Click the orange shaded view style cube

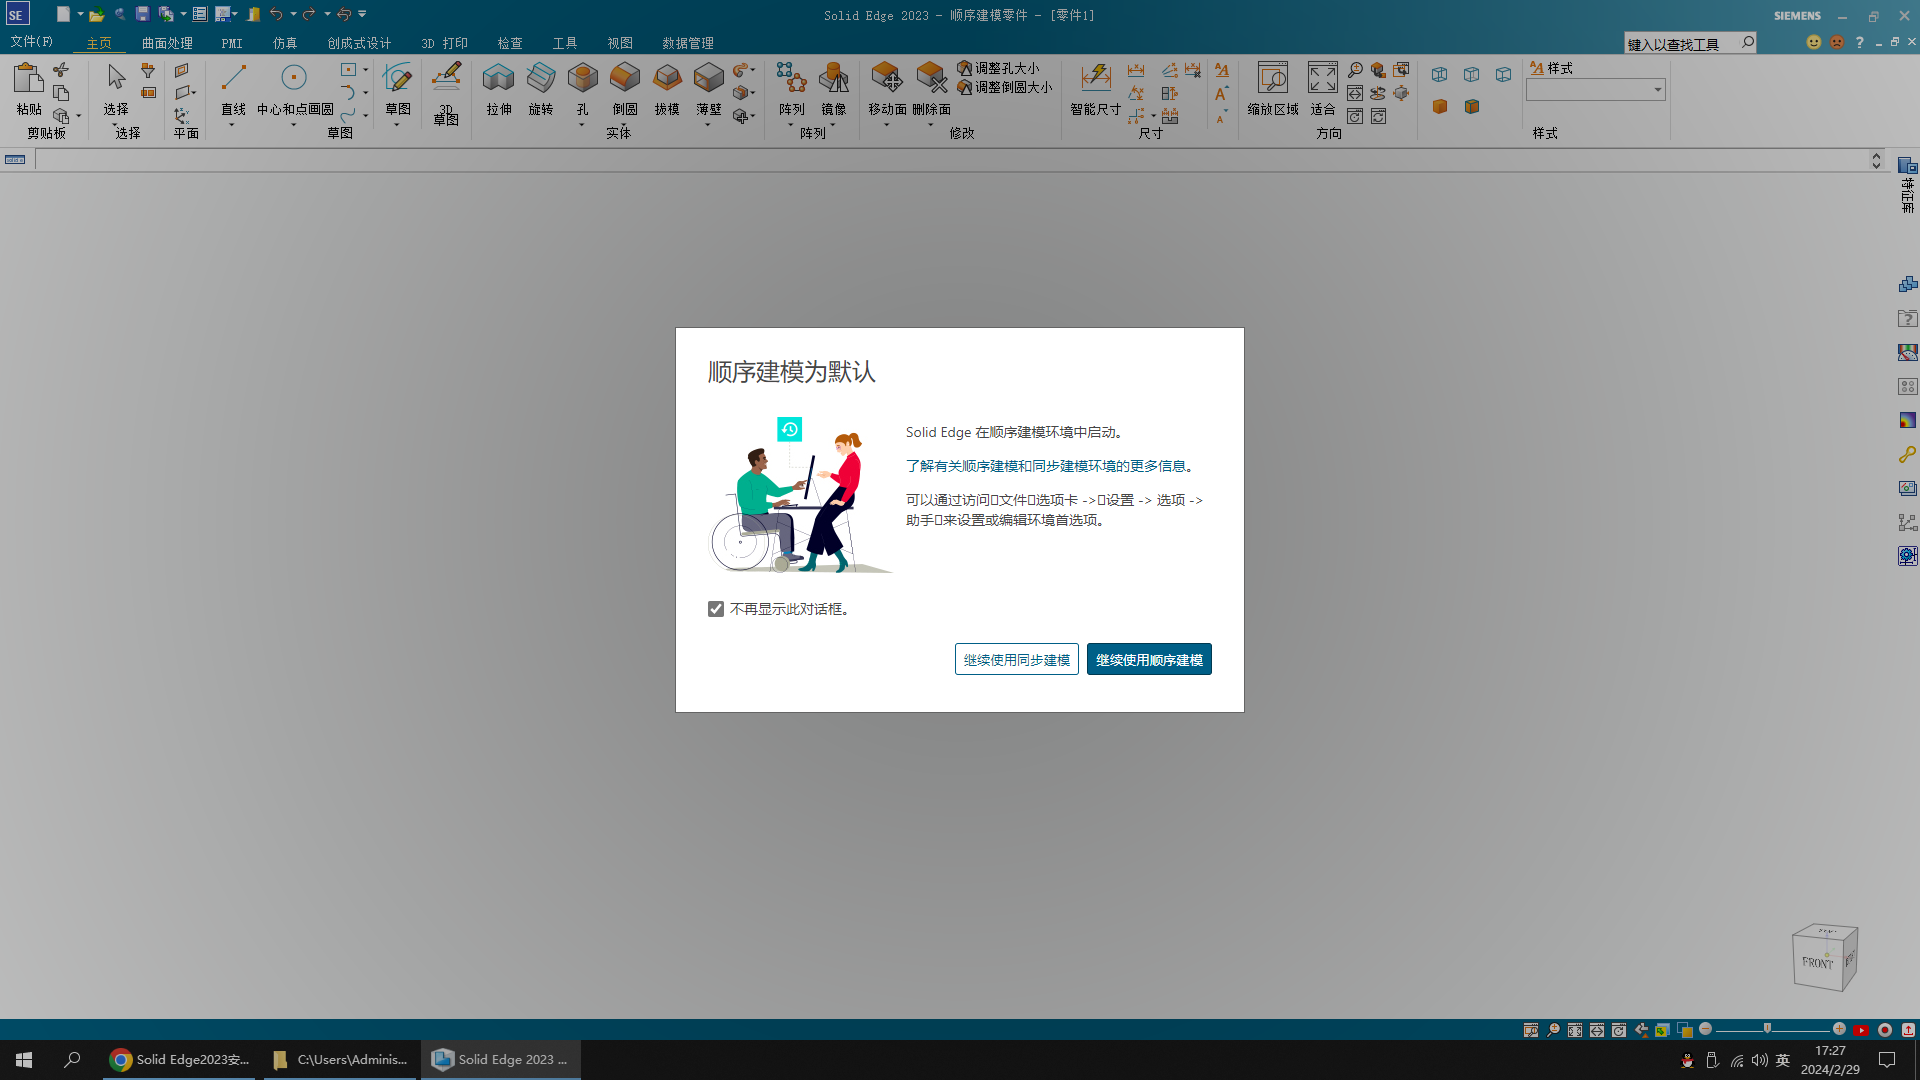[x=1440, y=106]
